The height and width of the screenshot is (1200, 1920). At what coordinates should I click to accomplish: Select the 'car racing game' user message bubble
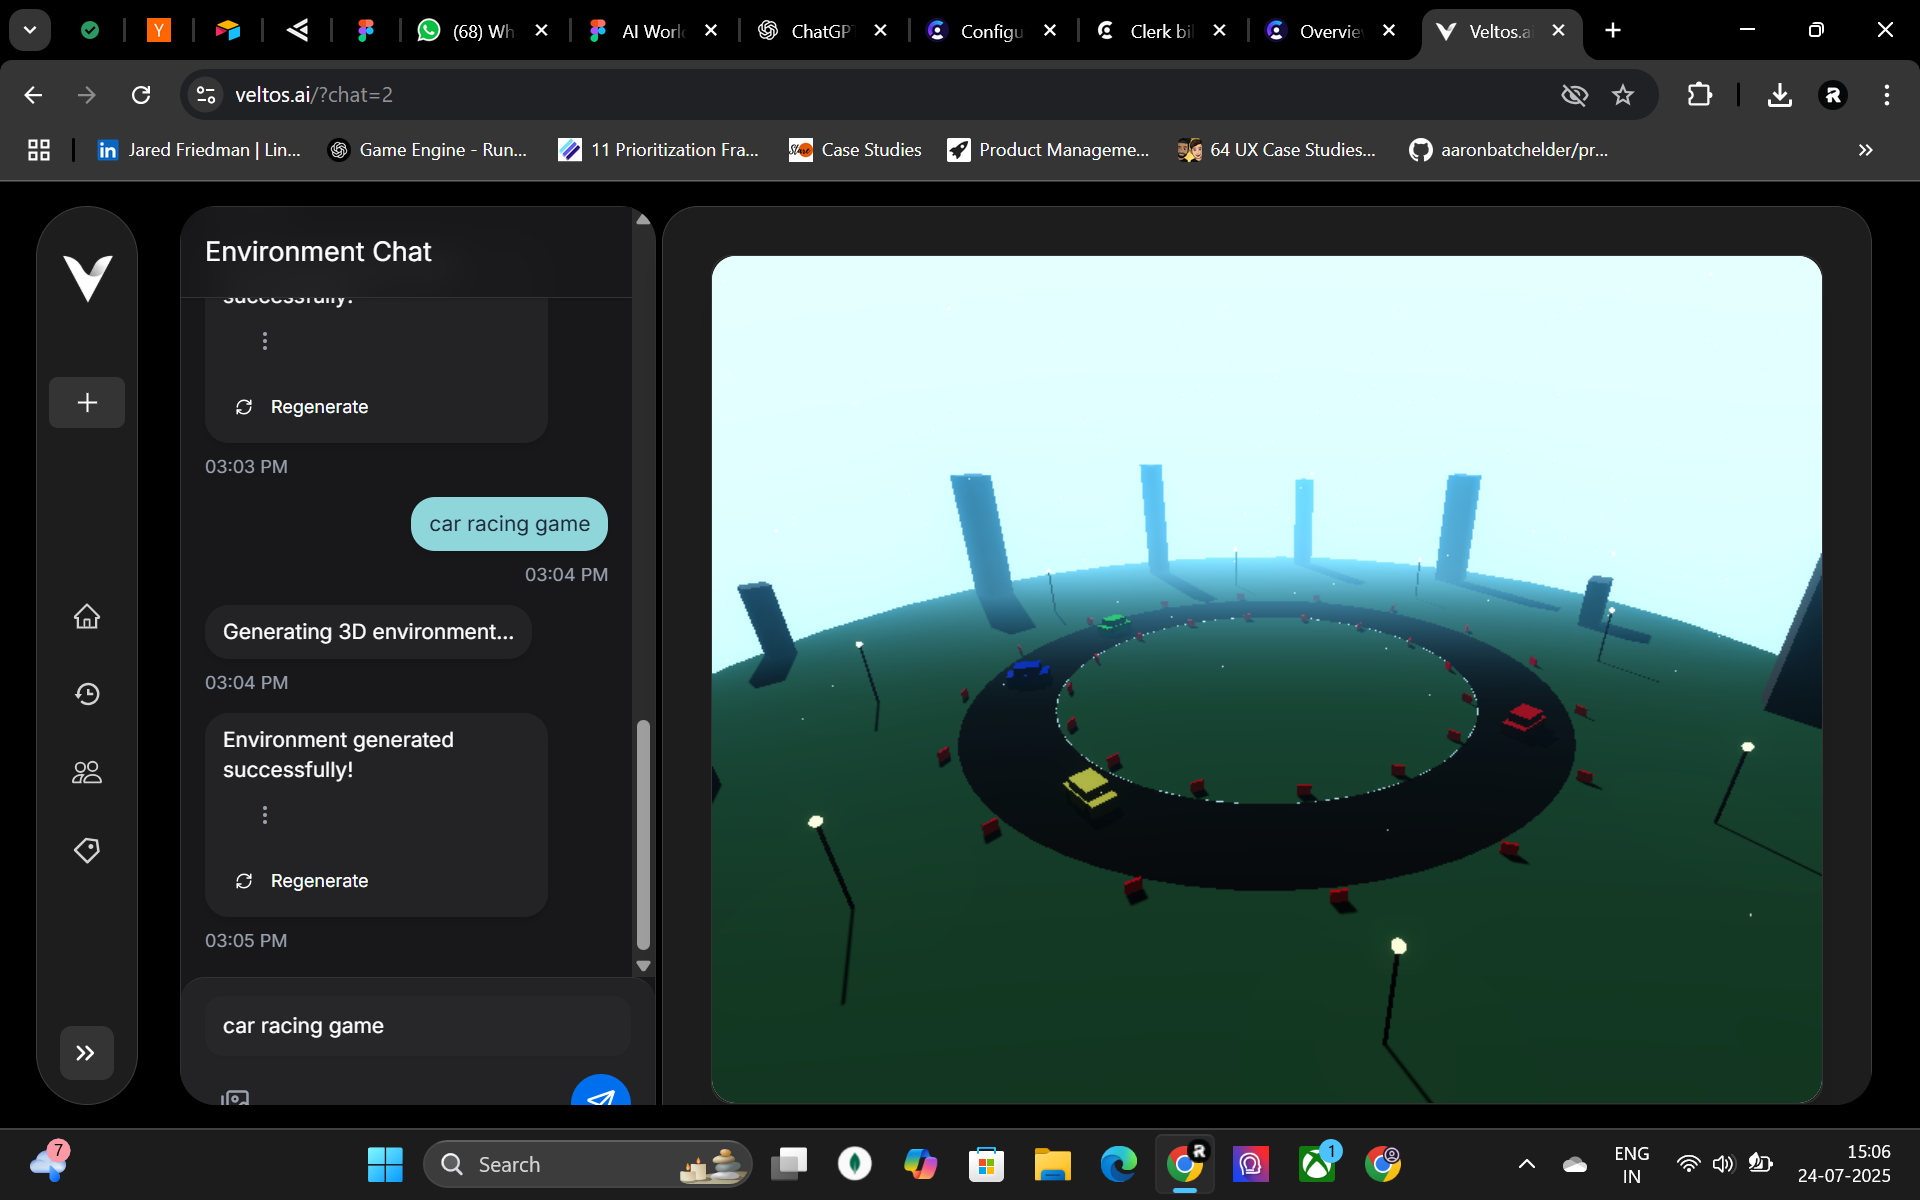pos(509,524)
